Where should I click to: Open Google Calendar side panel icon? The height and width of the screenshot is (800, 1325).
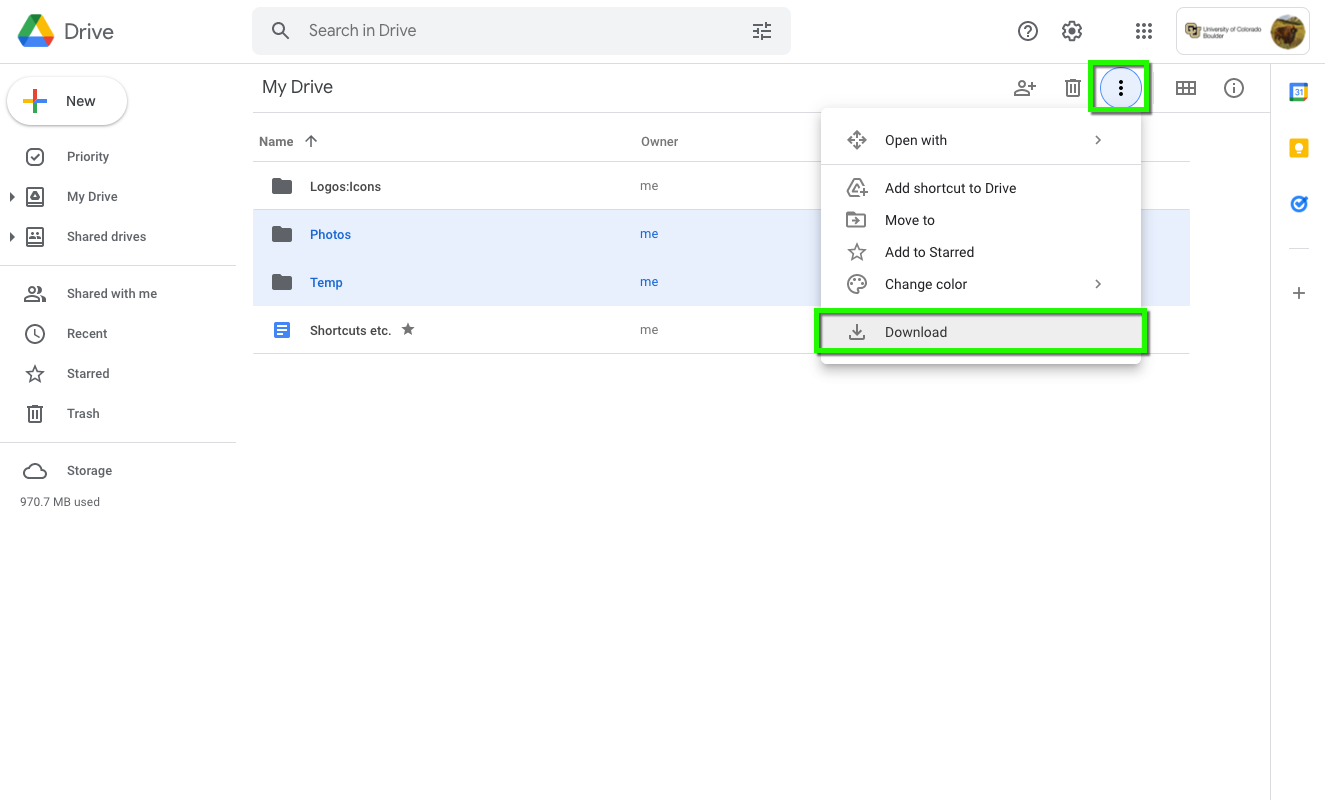[x=1298, y=92]
